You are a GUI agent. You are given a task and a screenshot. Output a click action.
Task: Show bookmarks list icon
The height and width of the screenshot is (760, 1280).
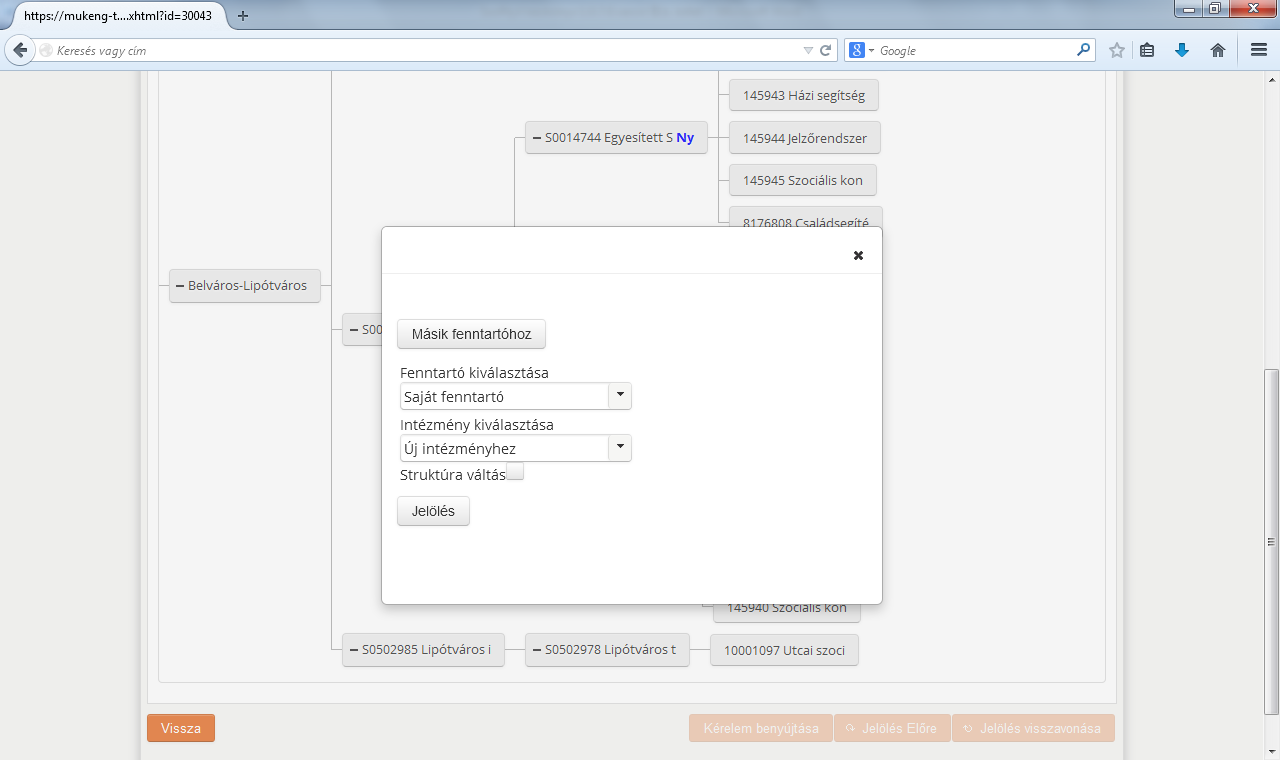[1148, 50]
